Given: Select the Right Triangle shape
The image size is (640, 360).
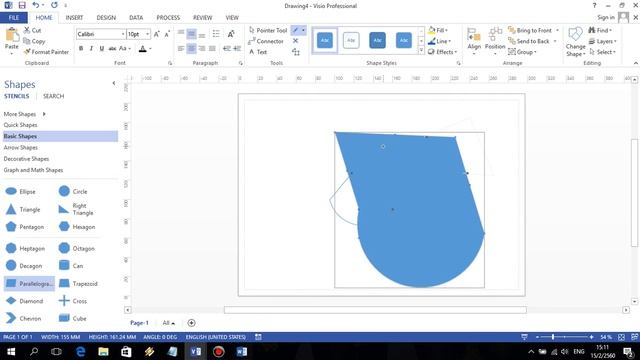Looking at the screenshot, I should click(76, 209).
